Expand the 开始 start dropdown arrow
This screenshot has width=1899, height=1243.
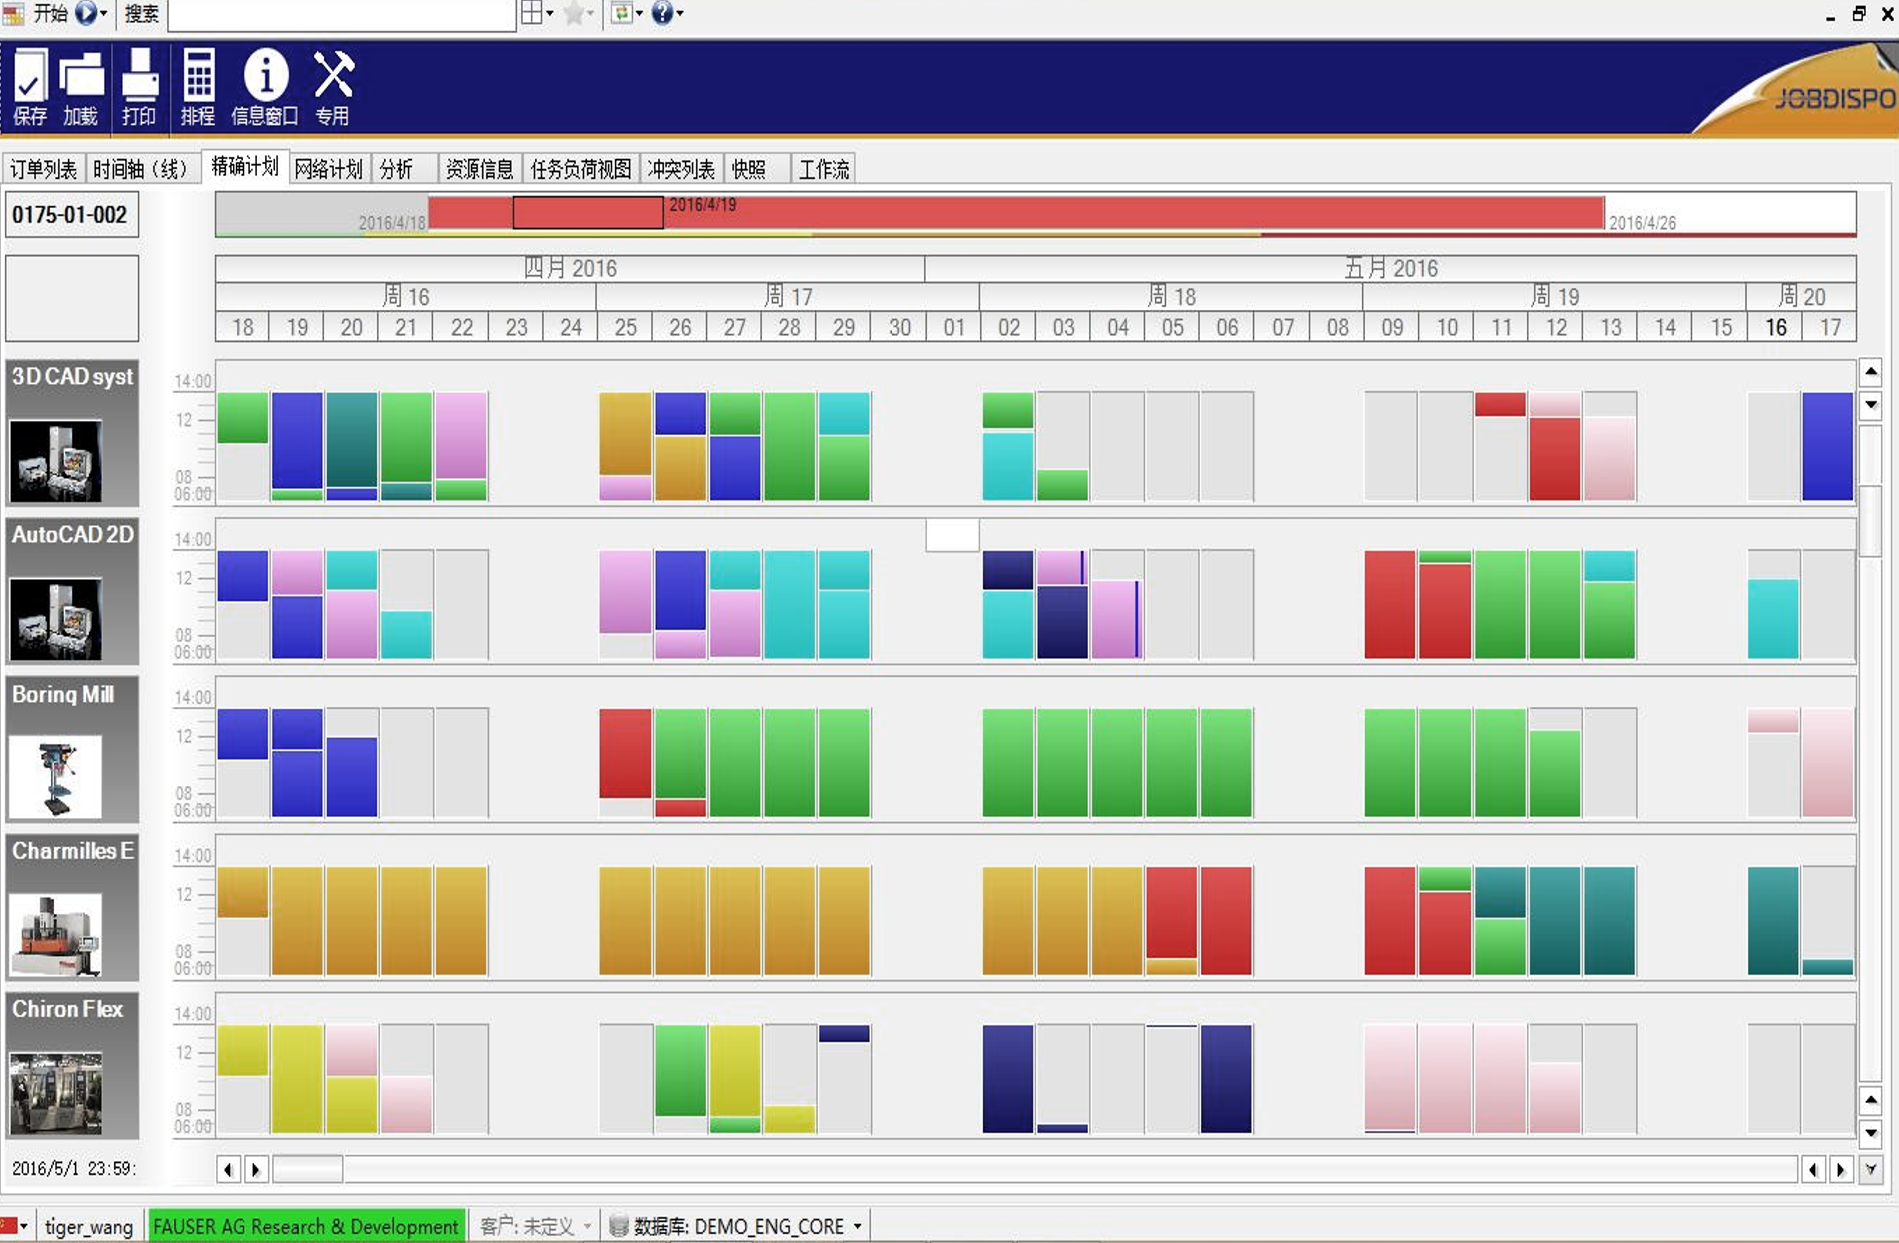click(103, 14)
